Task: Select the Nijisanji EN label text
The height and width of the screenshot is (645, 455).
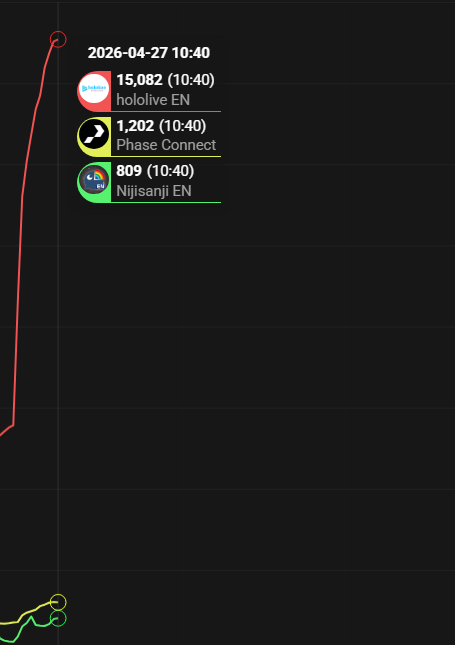Action: [154, 190]
